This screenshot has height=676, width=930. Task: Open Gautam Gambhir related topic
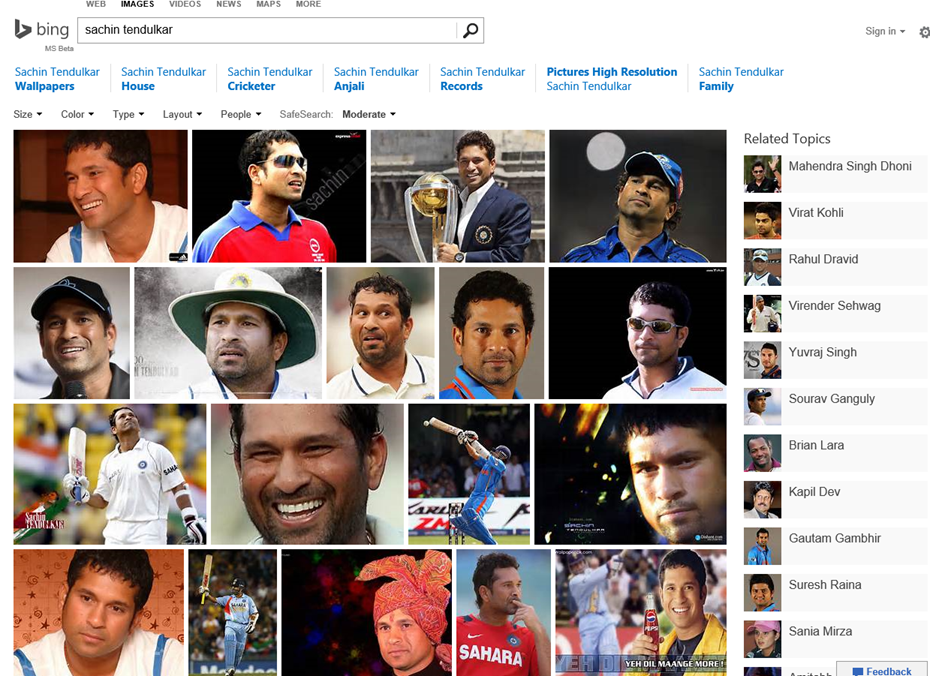pyautogui.click(x=835, y=546)
